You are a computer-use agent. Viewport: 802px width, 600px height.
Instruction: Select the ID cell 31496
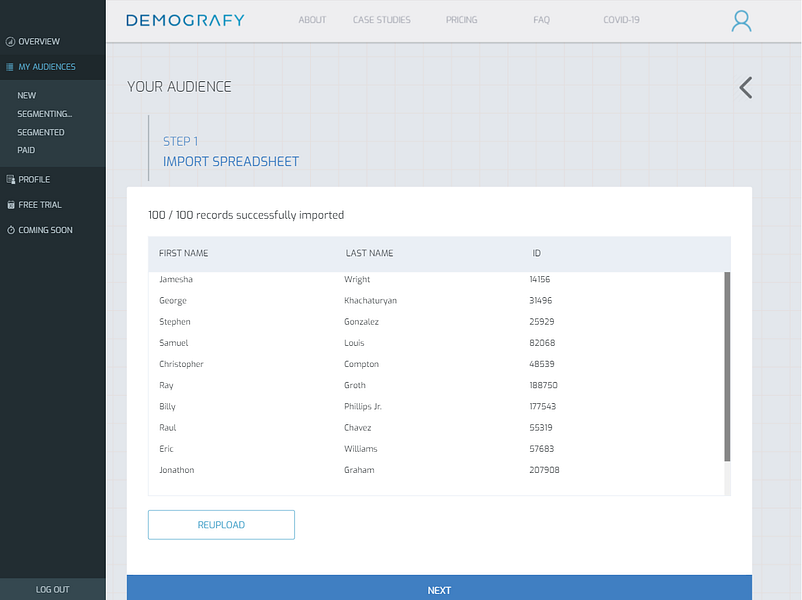pyautogui.click(x=541, y=301)
